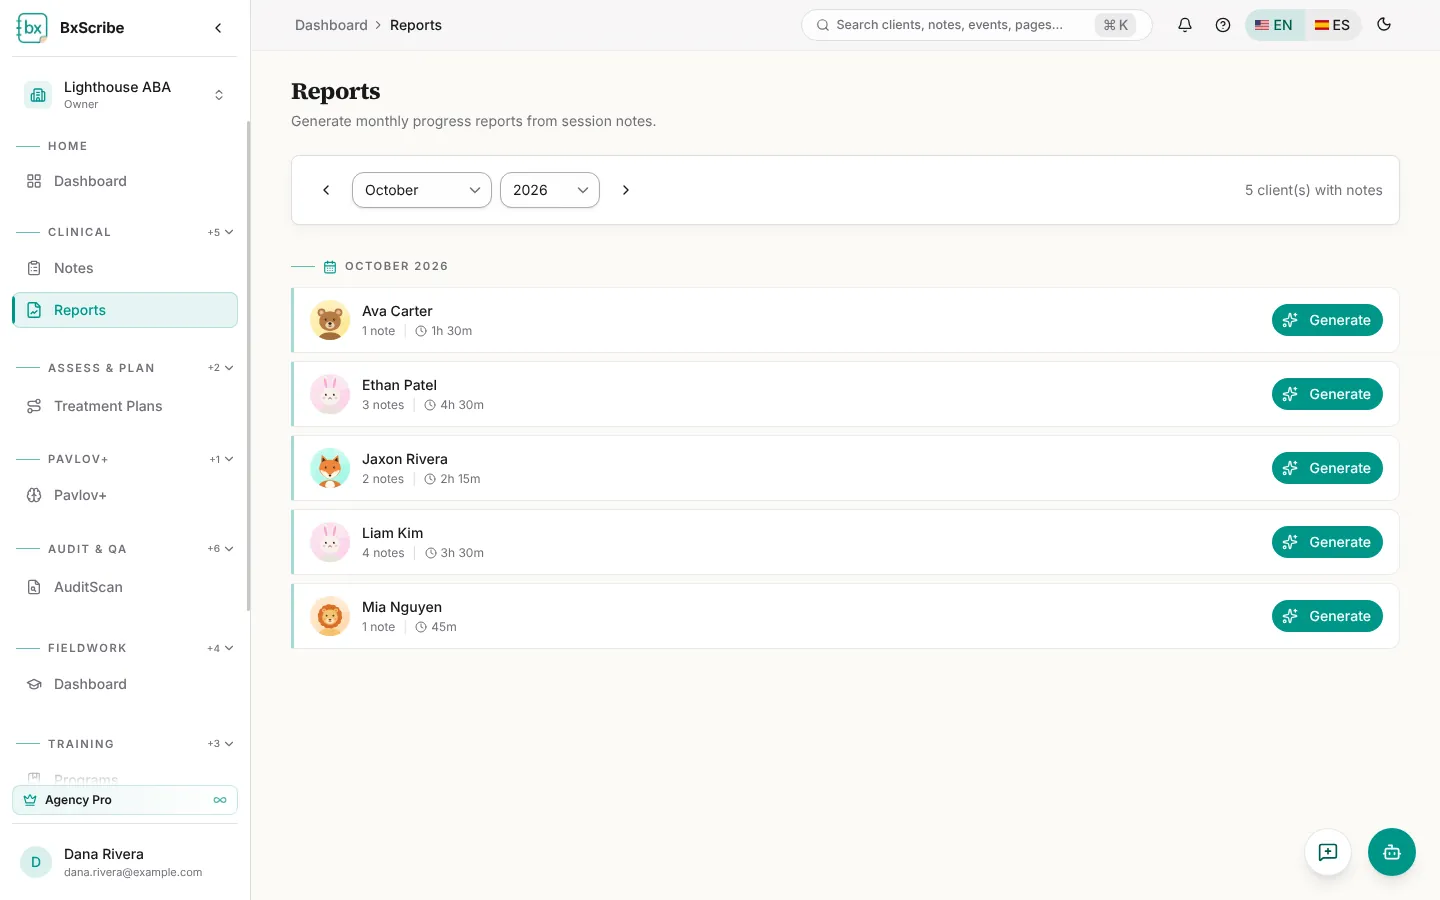This screenshot has width=1440, height=900.
Task: Open the feedback message icon button
Action: (x=1328, y=852)
